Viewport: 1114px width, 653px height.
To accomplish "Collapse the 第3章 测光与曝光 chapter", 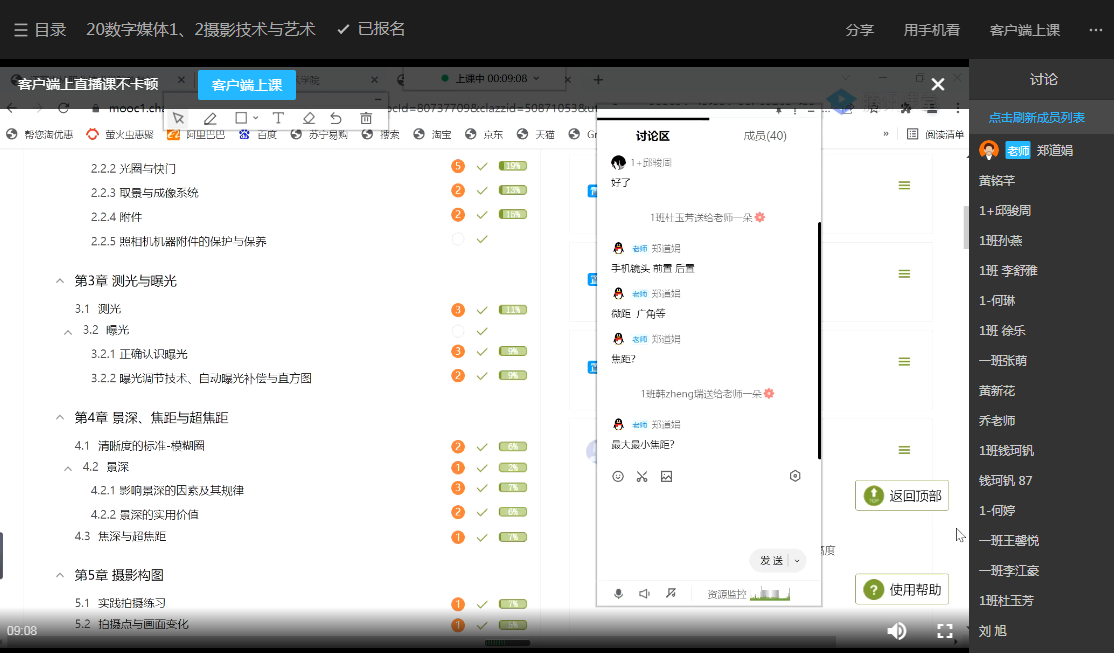I will pos(60,281).
